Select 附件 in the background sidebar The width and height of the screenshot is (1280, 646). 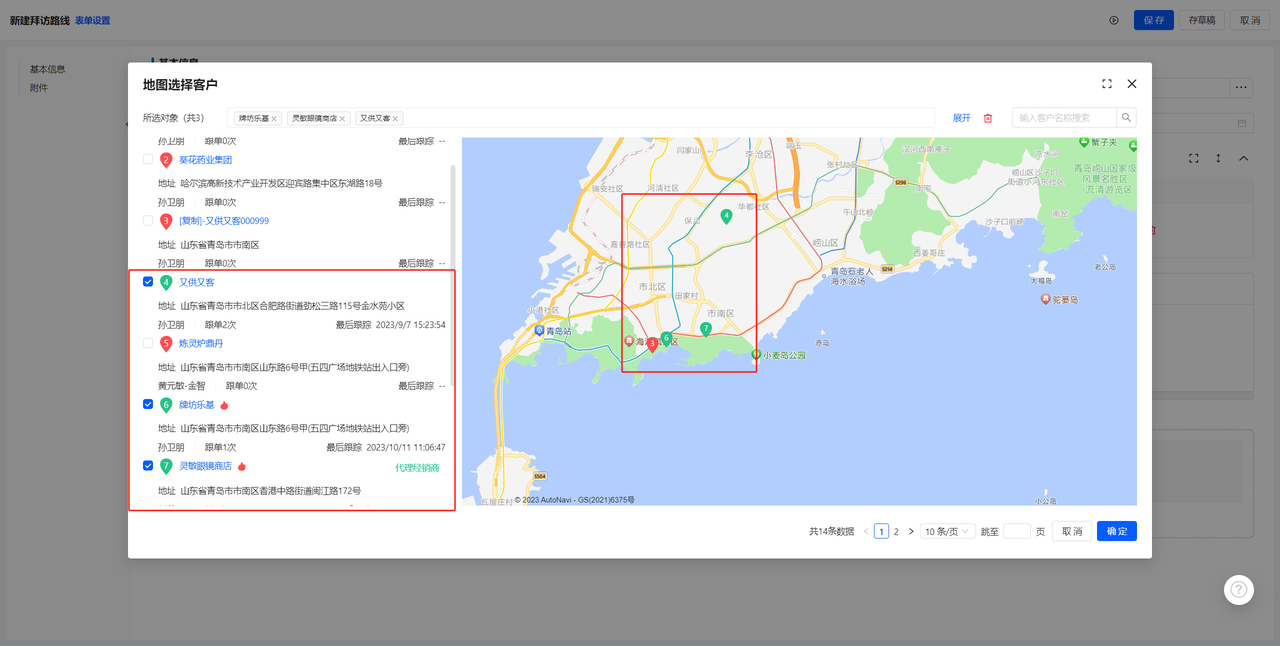(39, 88)
